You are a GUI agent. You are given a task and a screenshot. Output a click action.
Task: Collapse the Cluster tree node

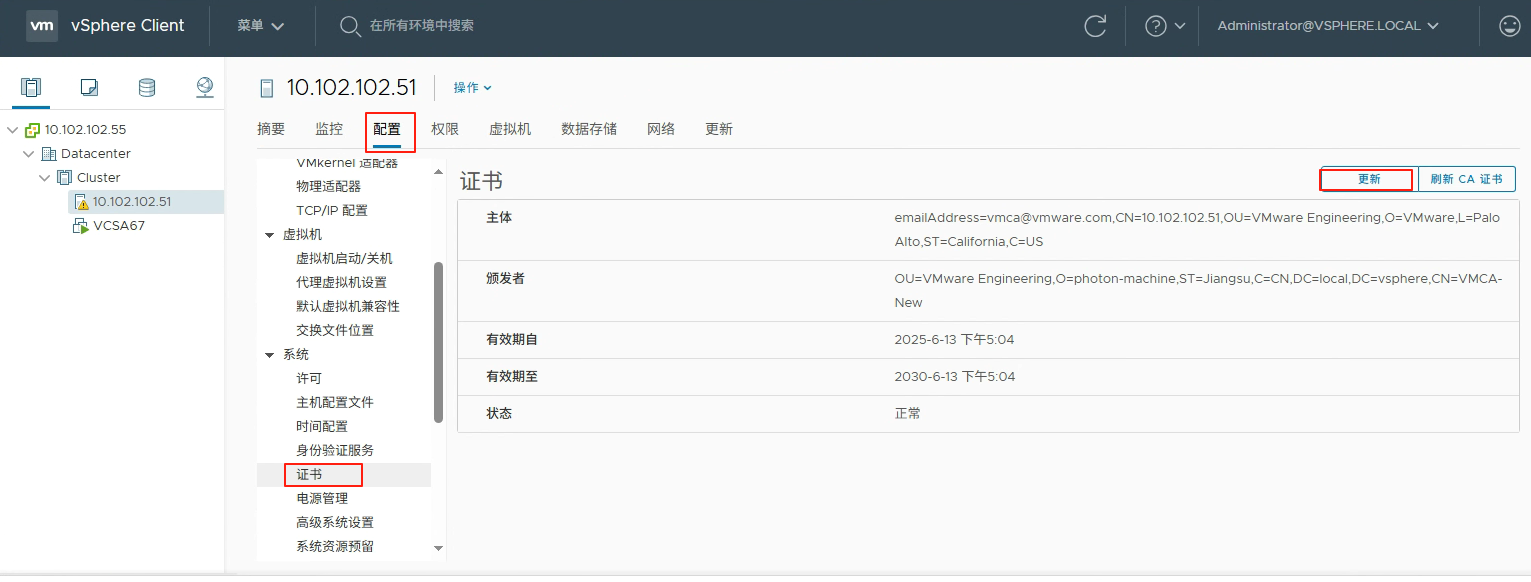45,178
